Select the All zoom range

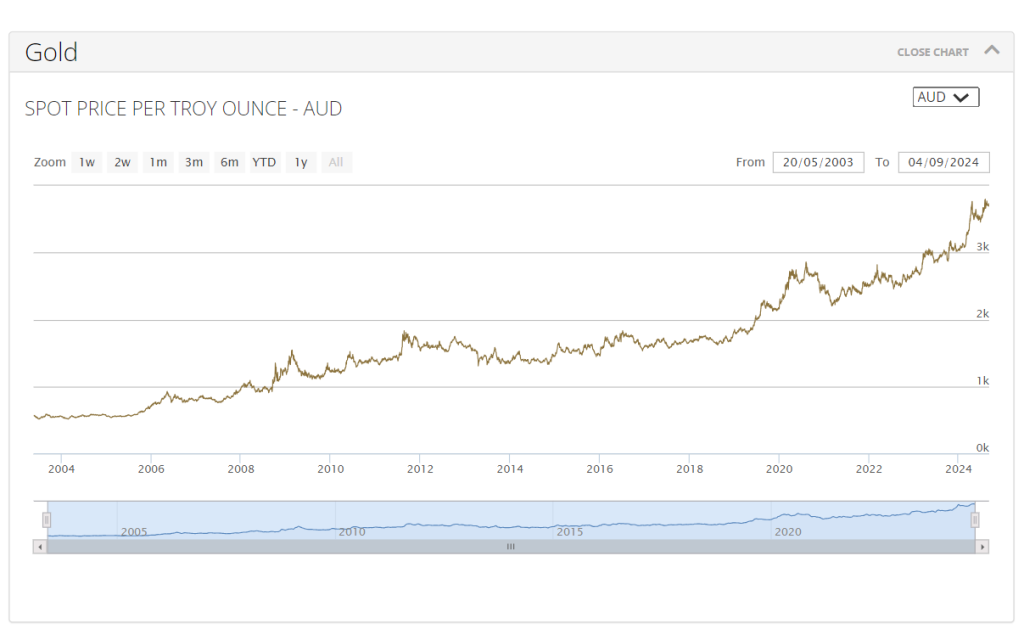point(336,162)
